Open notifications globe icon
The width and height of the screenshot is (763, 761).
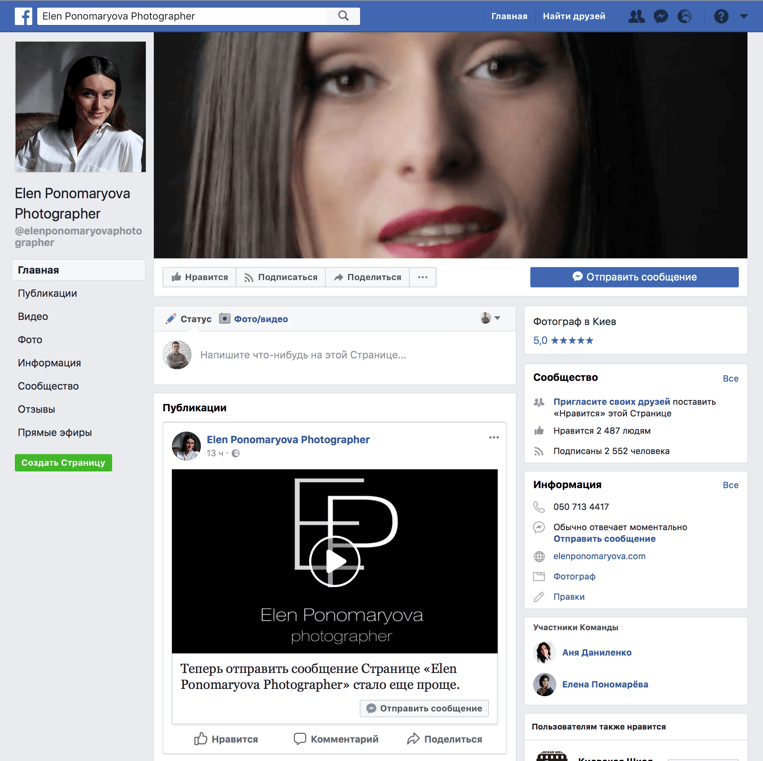[685, 16]
